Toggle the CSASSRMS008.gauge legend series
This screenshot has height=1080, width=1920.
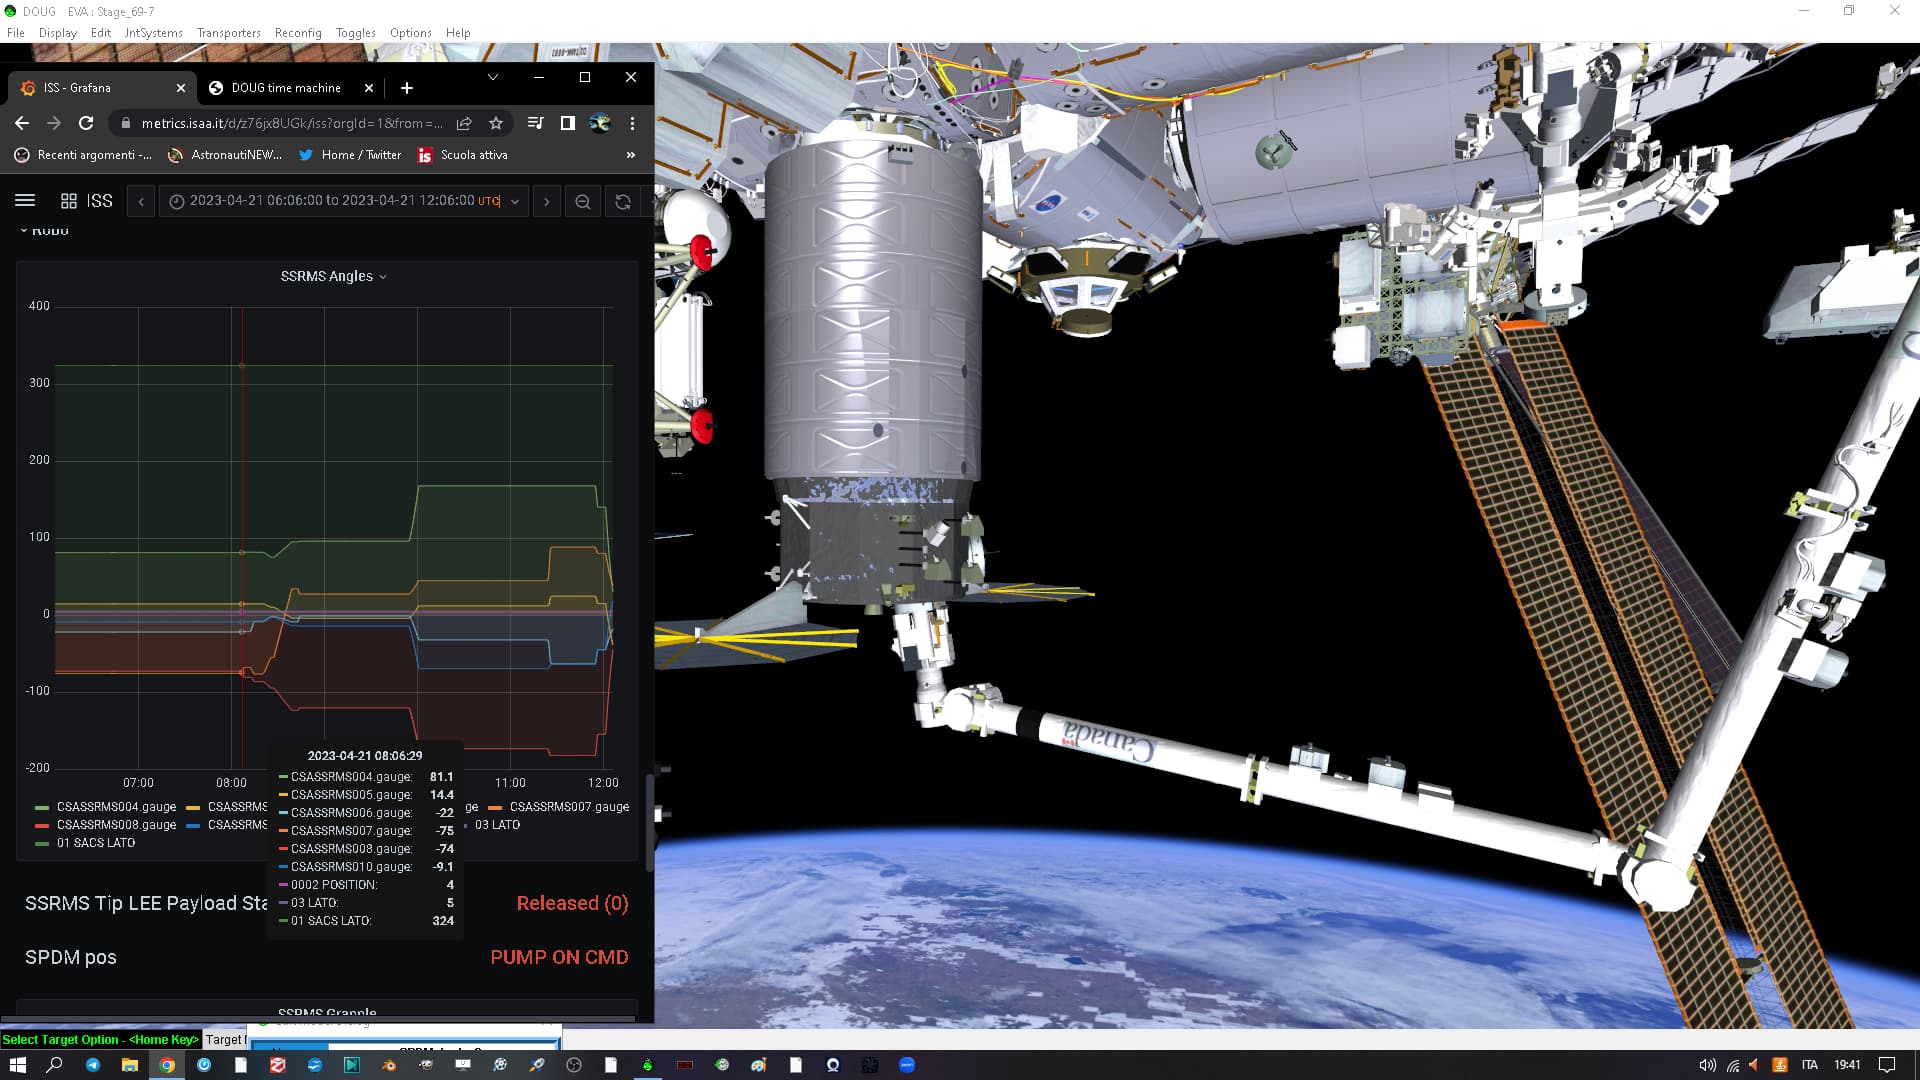115,825
